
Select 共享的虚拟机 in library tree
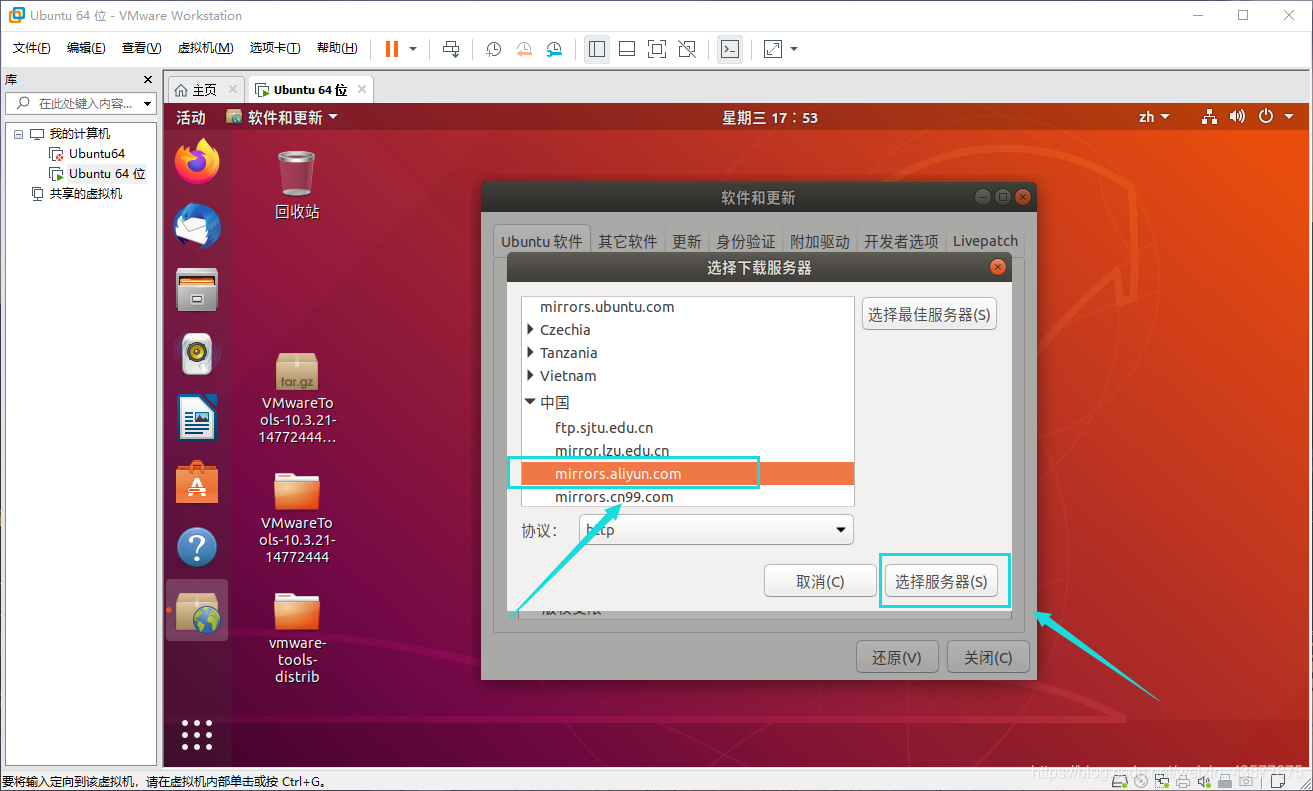86,194
